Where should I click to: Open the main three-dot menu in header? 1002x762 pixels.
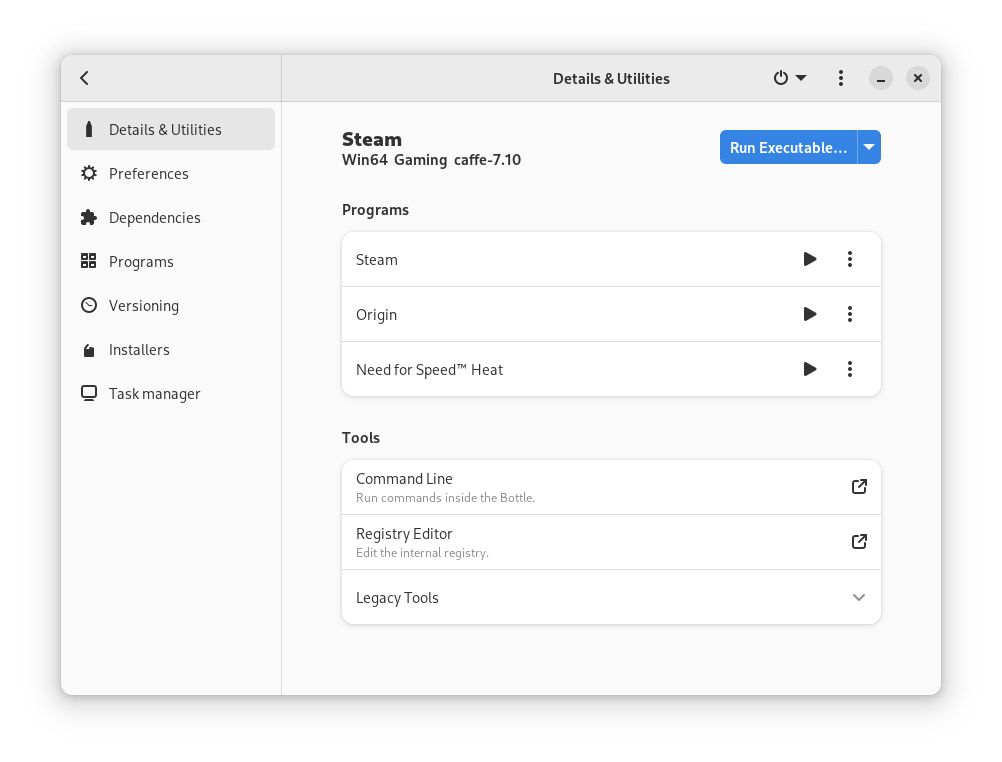pos(841,78)
